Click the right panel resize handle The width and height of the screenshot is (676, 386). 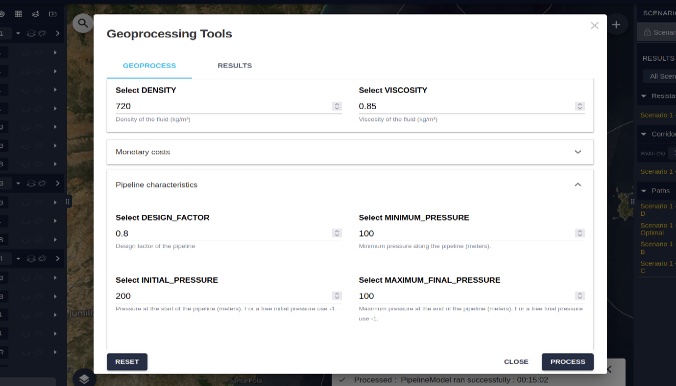(632, 201)
